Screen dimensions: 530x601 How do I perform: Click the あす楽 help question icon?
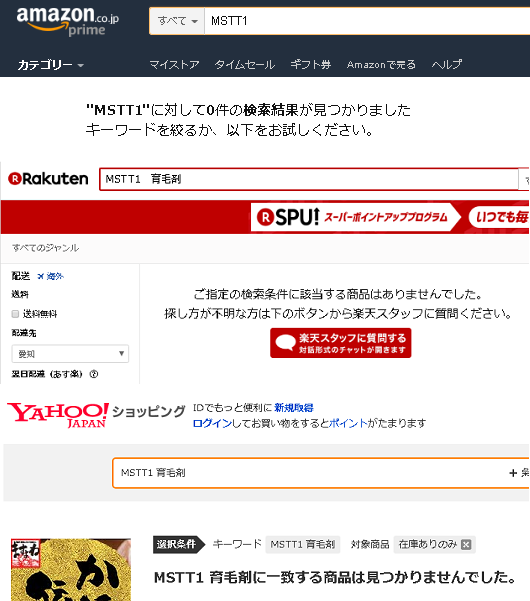[94, 374]
